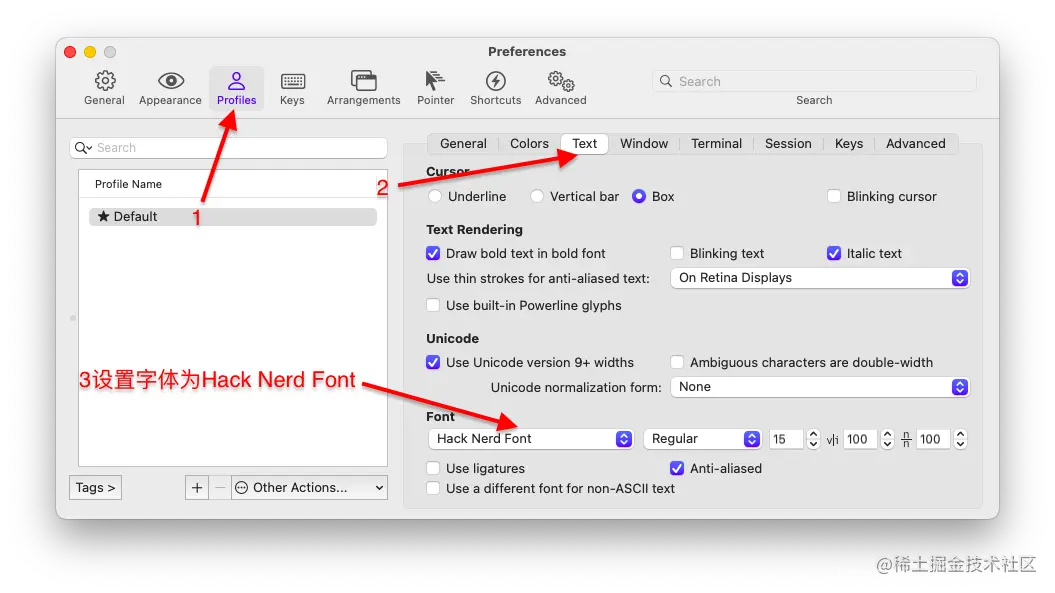Switch to the profile Advanced tab
Viewport: 1055px width, 593px height.
(x=915, y=144)
